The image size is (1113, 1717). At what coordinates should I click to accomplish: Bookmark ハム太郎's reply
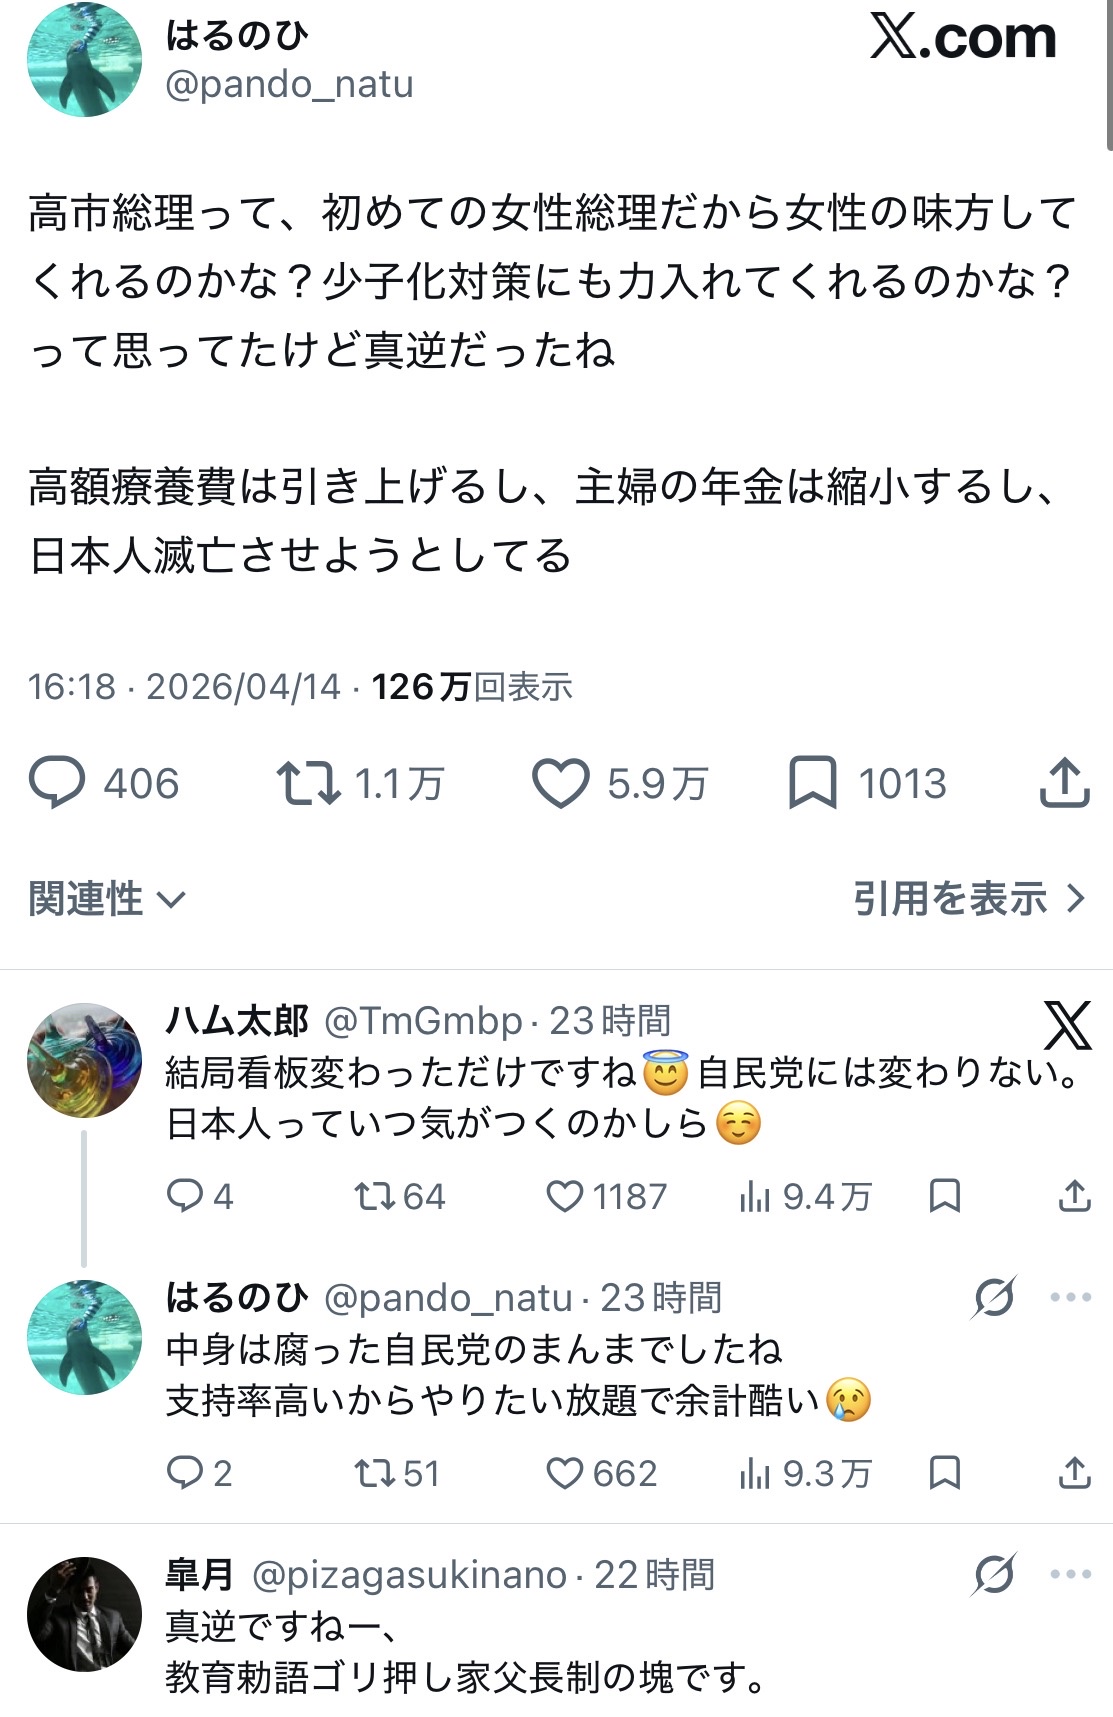[944, 1196]
